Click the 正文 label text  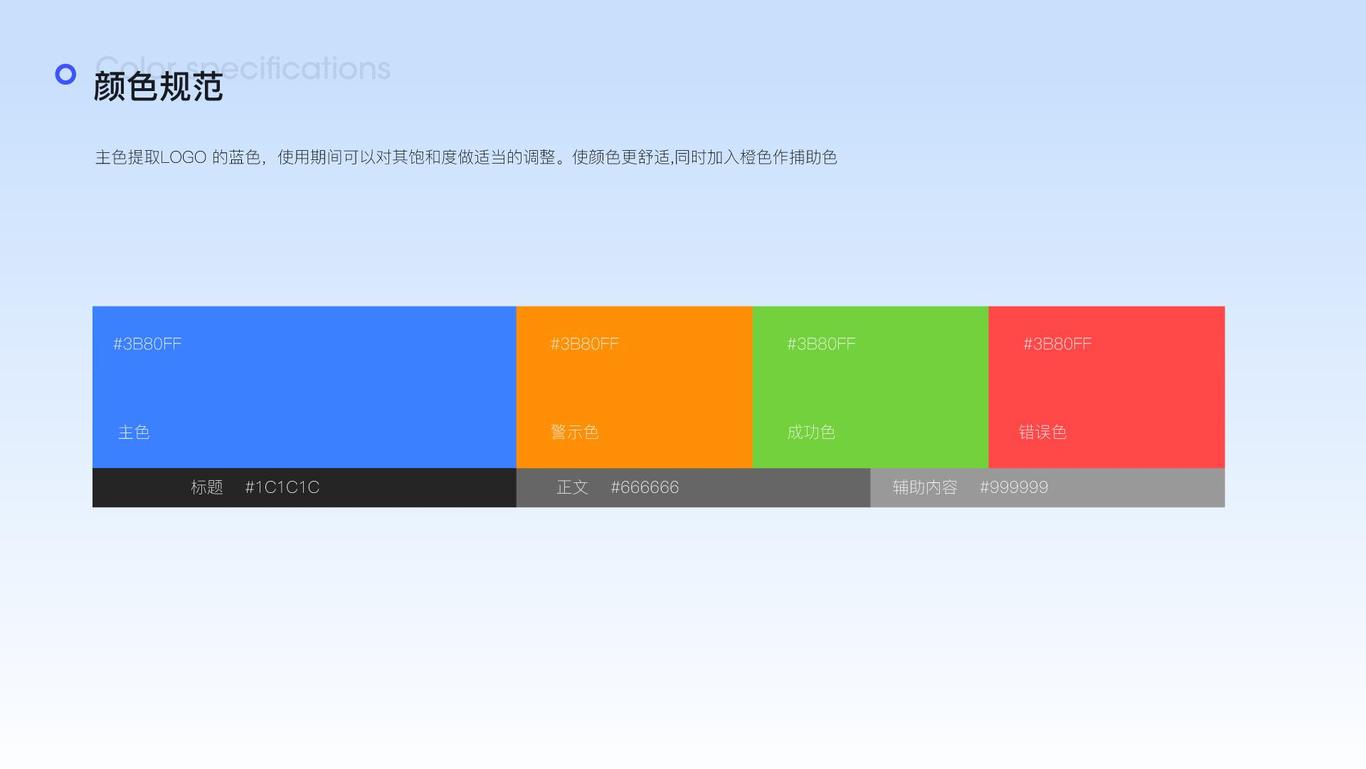573,487
